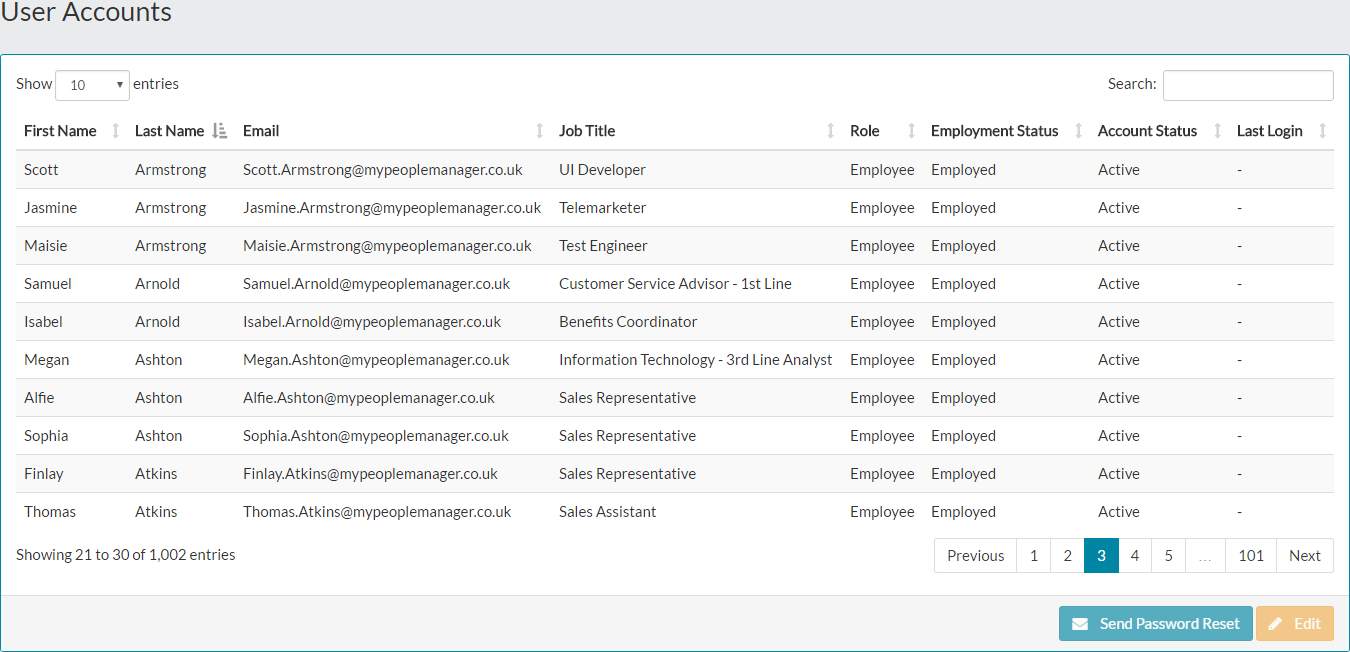Sort by Last Login arrows icon

1323,131
